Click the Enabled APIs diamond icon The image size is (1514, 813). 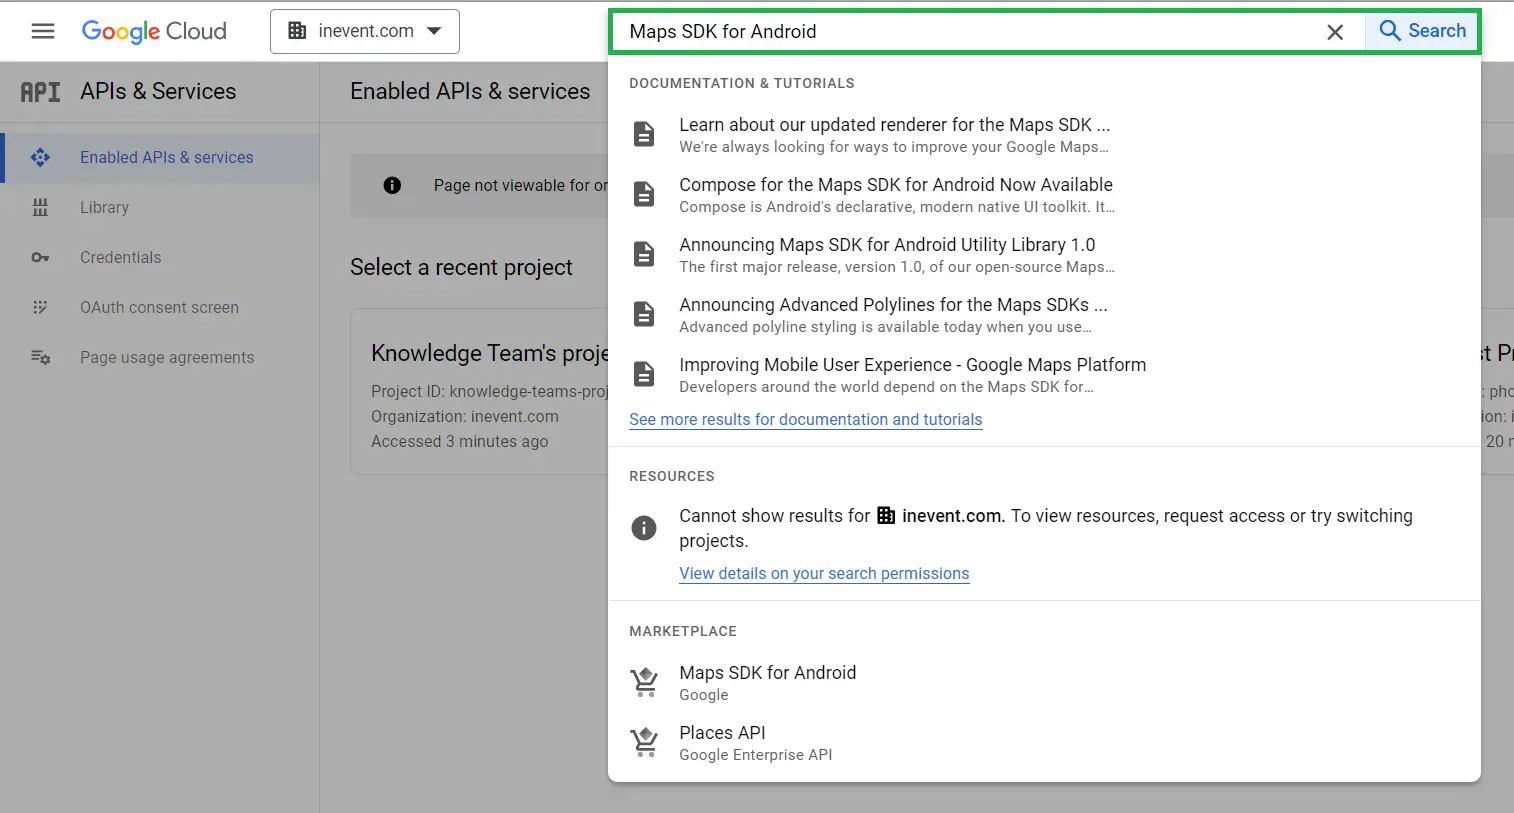(x=40, y=157)
